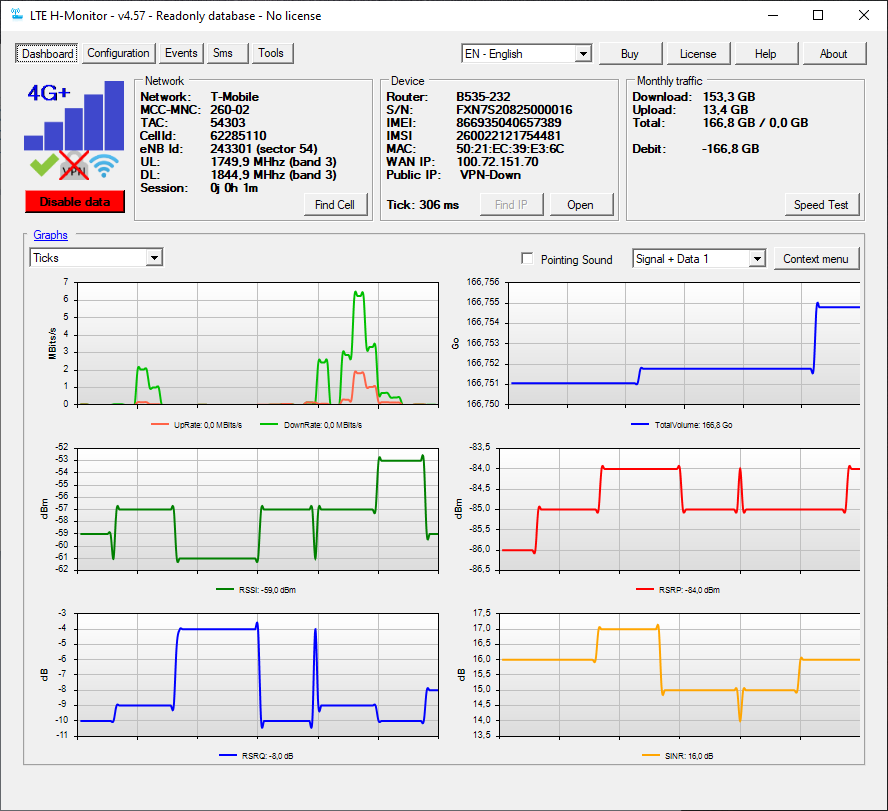Open the Events tab
Screen dimensions: 888x811
click(x=181, y=53)
